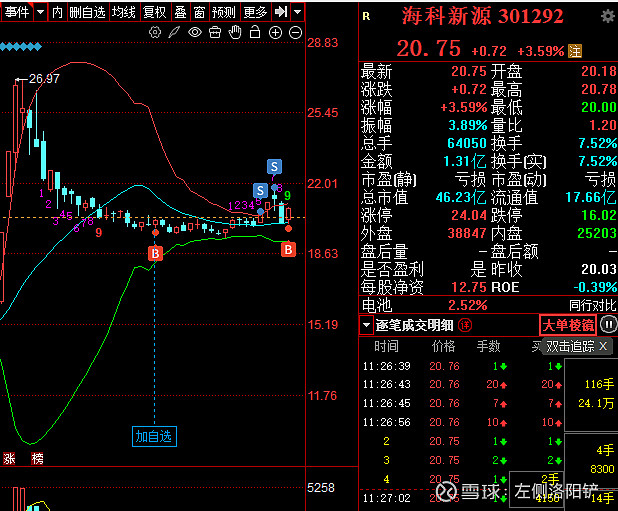
Task: Select the 11:26:39 trade row
Action: point(462,366)
